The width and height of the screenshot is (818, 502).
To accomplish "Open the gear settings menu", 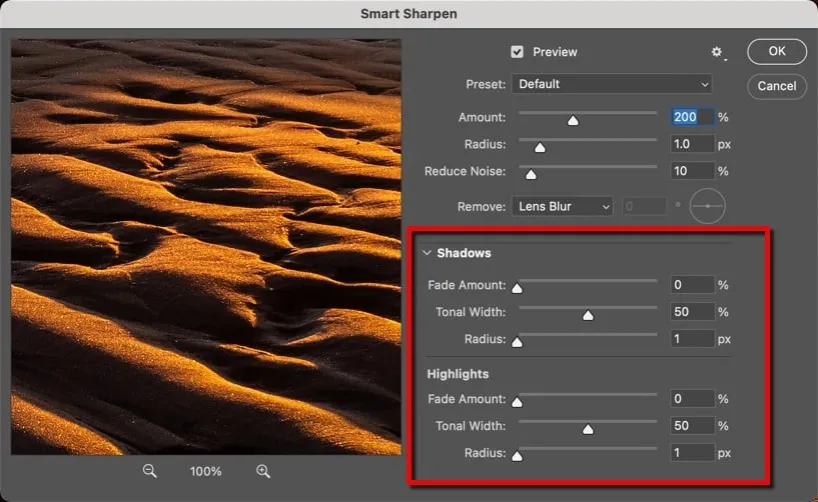I will pyautogui.click(x=718, y=53).
